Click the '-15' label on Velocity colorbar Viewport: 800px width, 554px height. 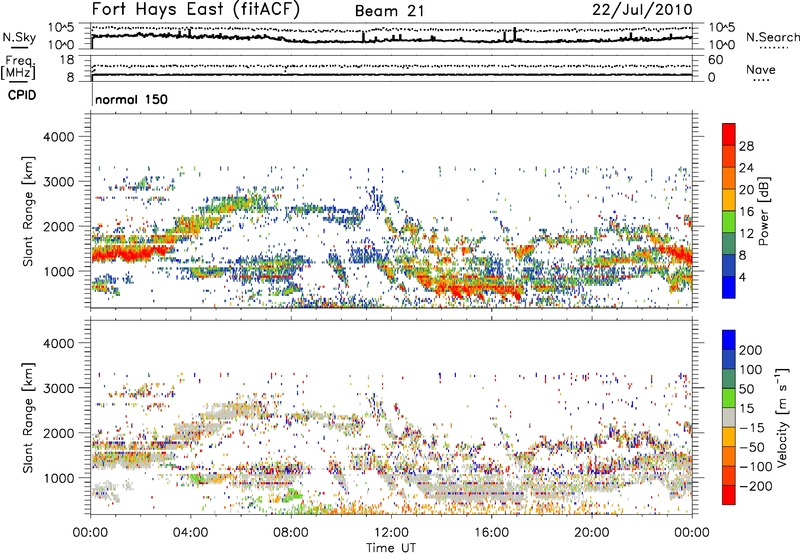(x=752, y=427)
